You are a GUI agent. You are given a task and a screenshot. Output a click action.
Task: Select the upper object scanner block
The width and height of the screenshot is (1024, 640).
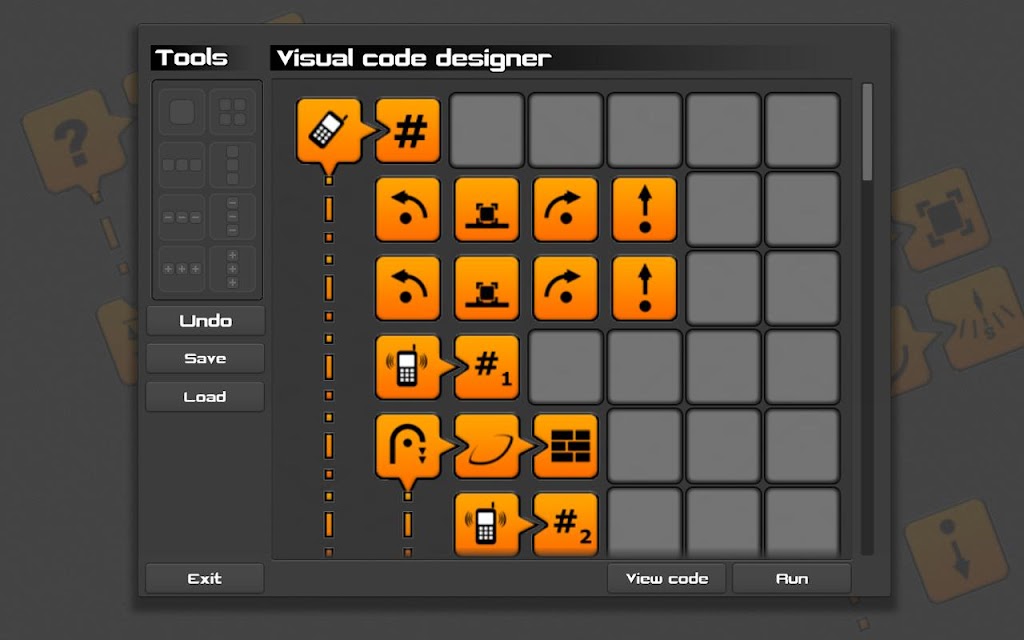(487, 210)
